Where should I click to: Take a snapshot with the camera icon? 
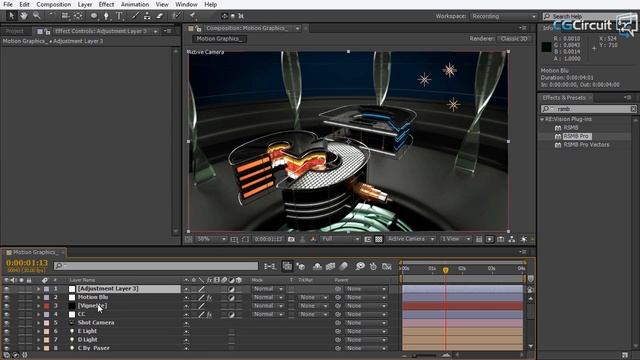coord(291,239)
